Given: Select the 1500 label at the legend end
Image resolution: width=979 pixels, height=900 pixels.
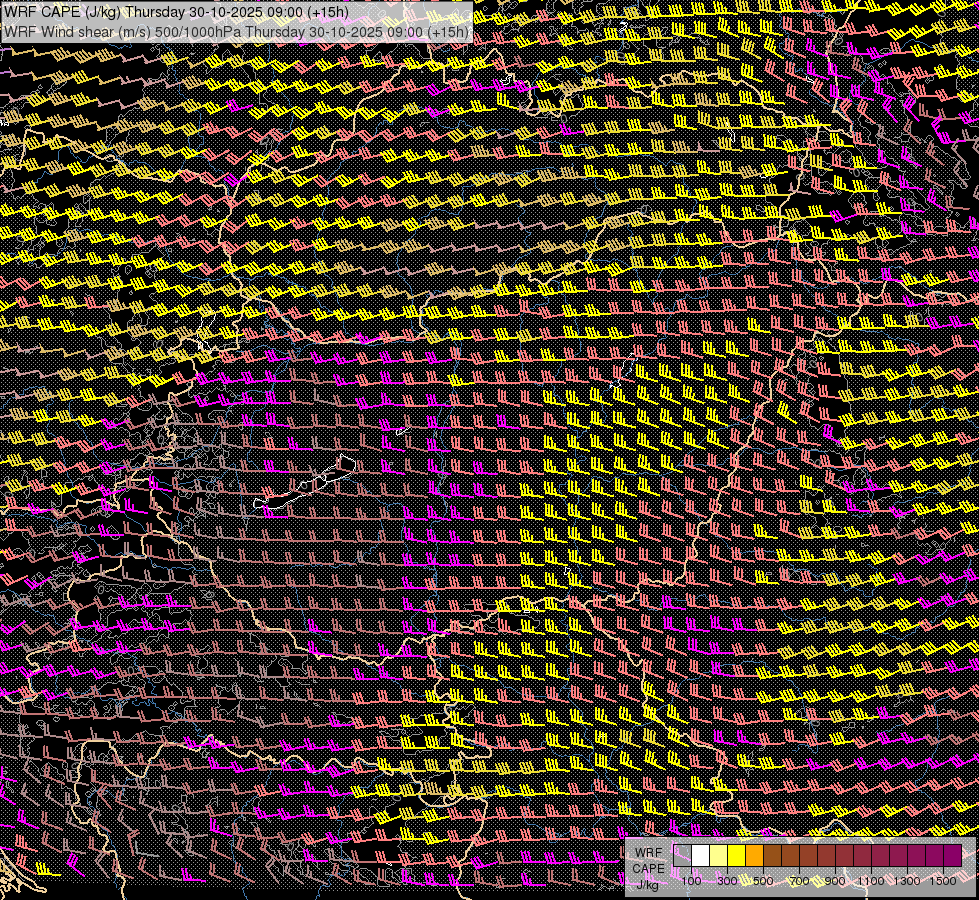Looking at the screenshot, I should pos(943,881).
